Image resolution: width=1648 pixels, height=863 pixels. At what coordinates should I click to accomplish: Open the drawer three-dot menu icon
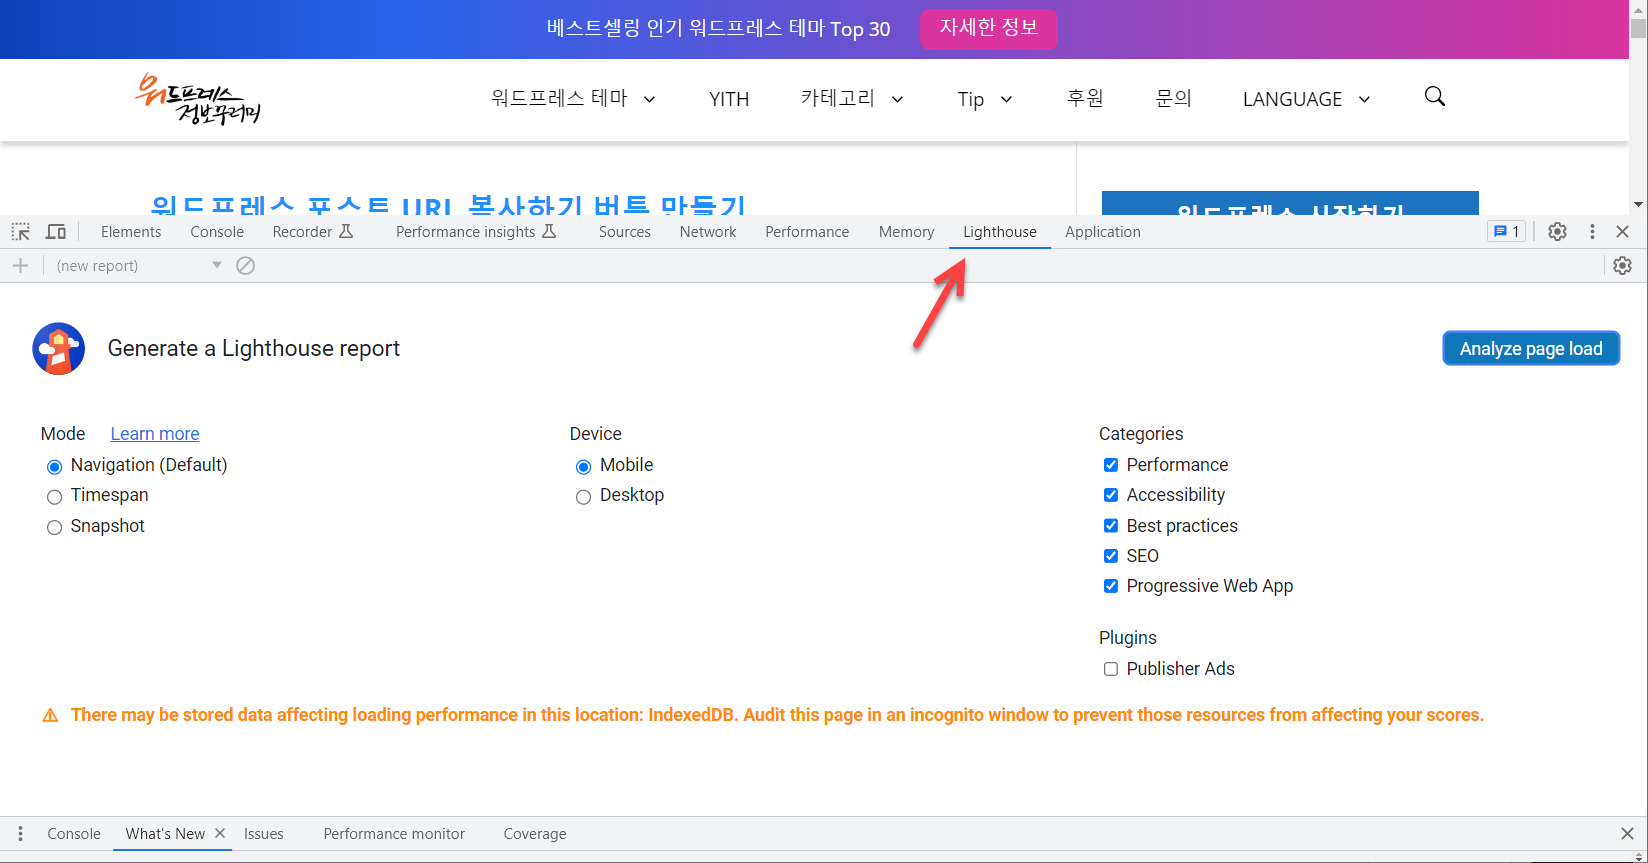[20, 834]
